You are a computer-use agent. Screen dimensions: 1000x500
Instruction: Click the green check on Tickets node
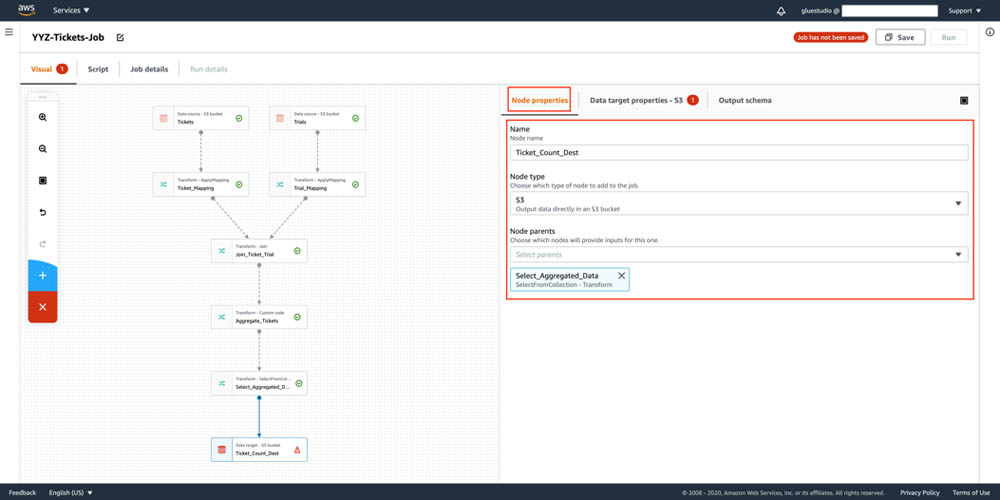[238, 118]
